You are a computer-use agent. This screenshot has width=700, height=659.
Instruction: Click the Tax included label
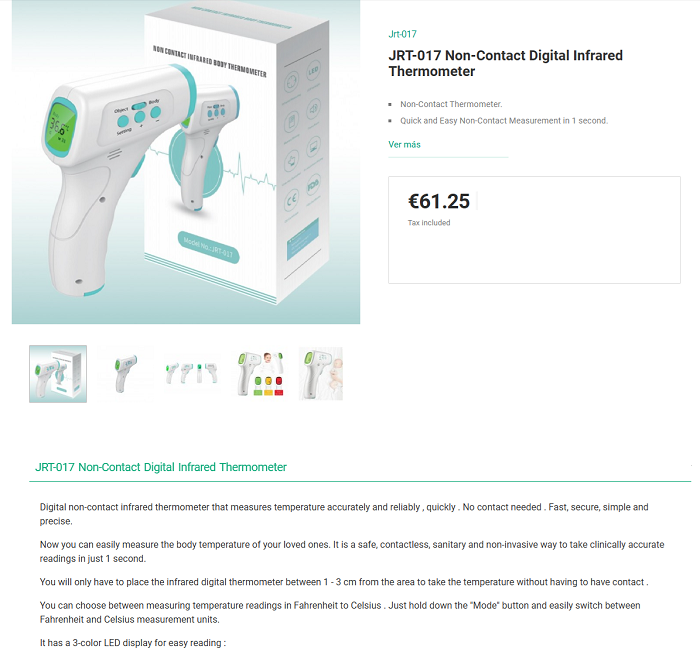429,222
